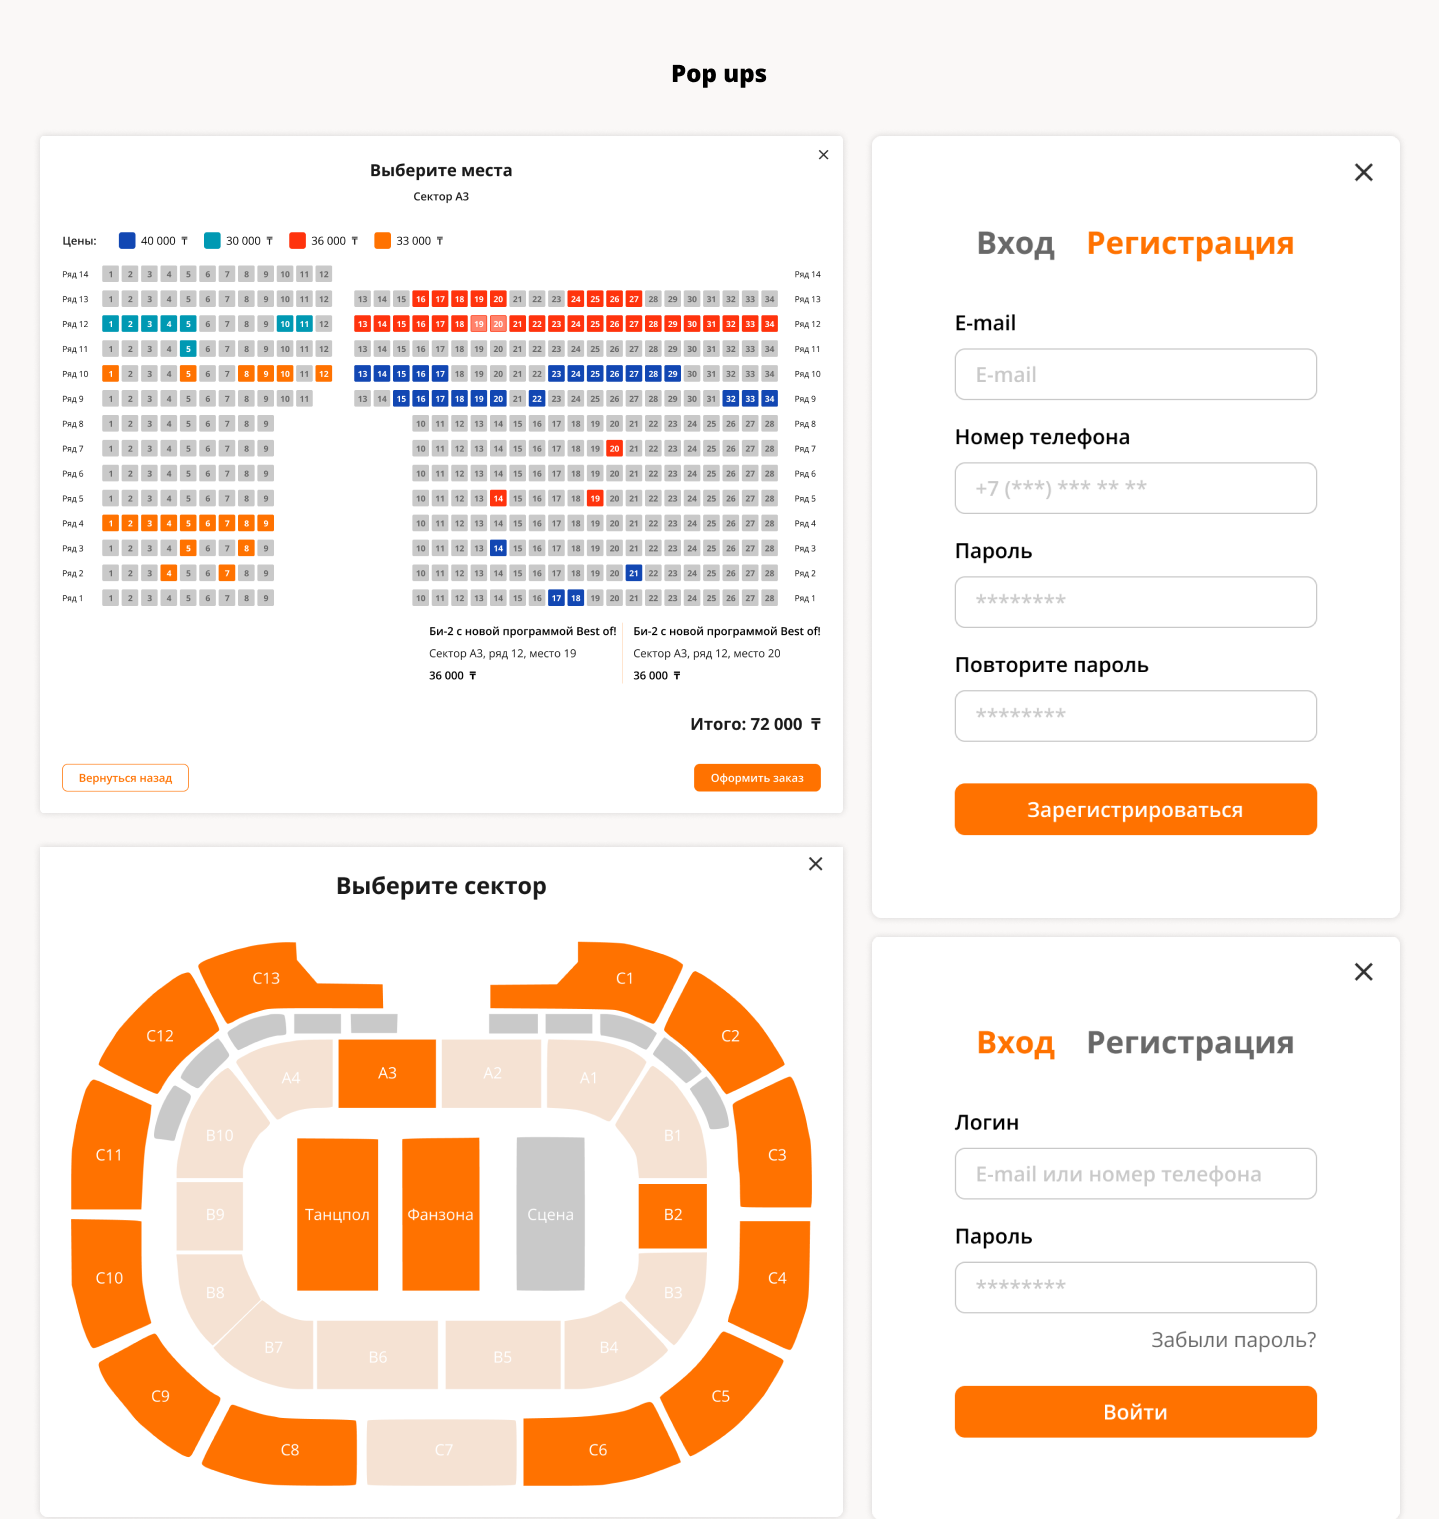Select sector A3 on the arena map
Image resolution: width=1440 pixels, height=1519 pixels.
(x=387, y=1073)
